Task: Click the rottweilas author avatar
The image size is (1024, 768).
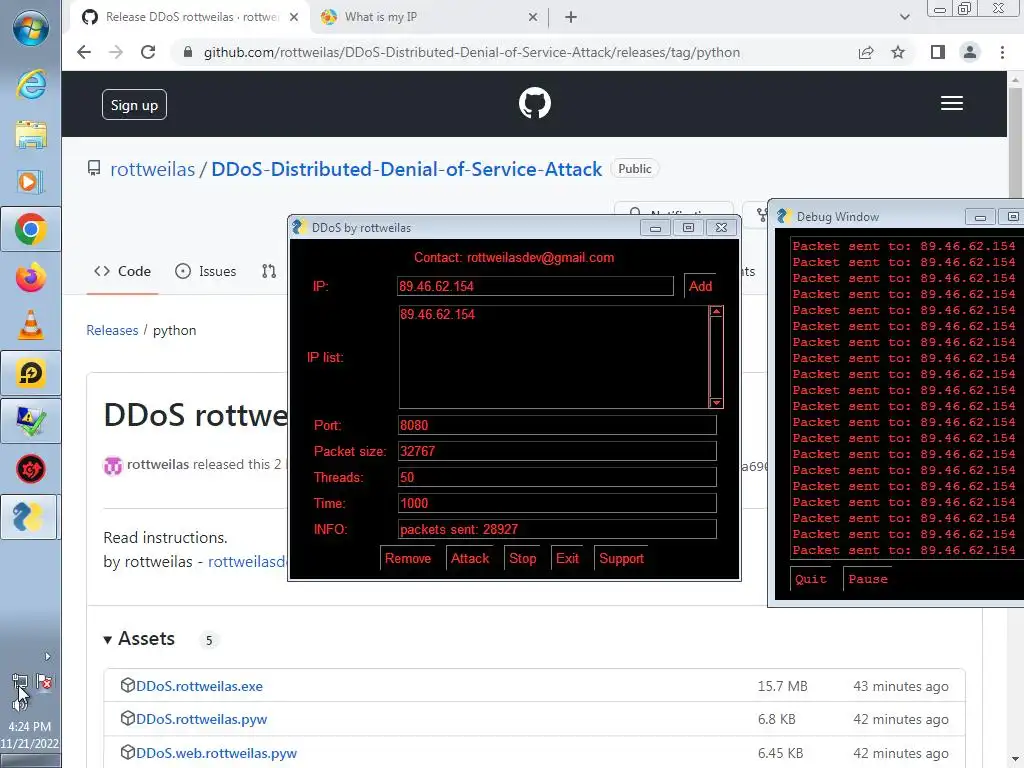Action: point(113,466)
